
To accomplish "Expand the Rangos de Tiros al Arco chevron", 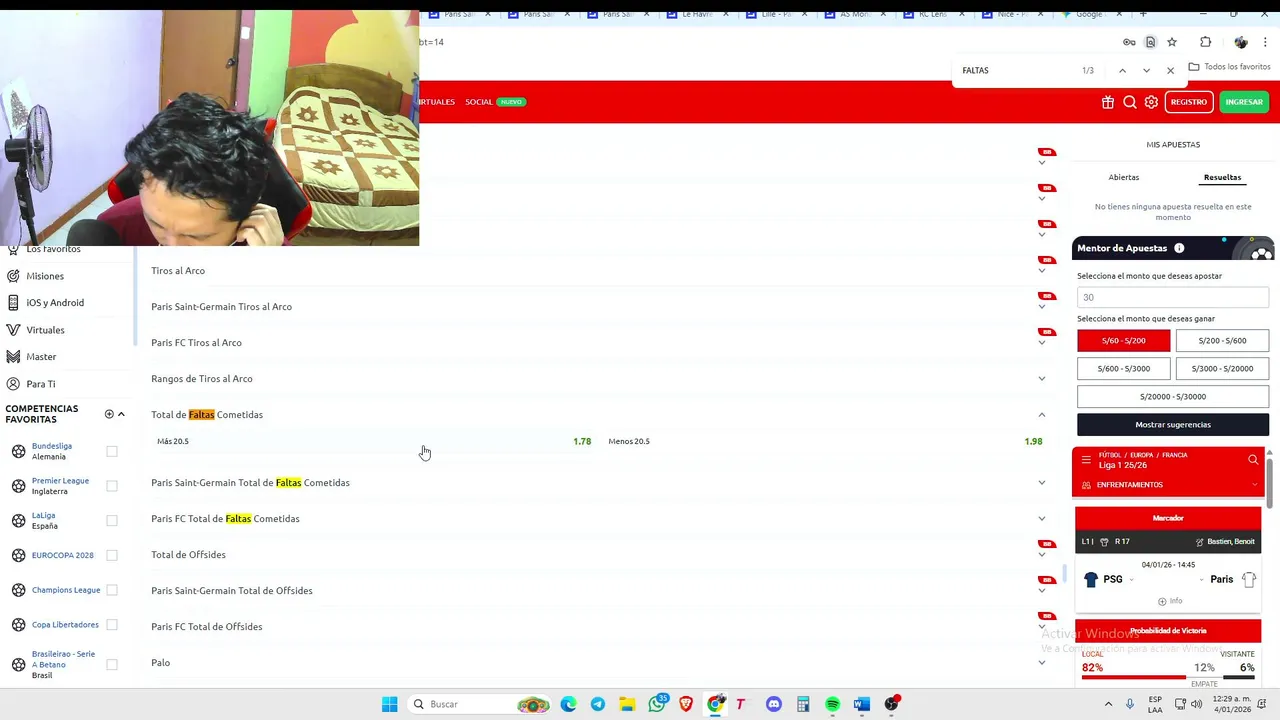I will pyautogui.click(x=1042, y=379).
